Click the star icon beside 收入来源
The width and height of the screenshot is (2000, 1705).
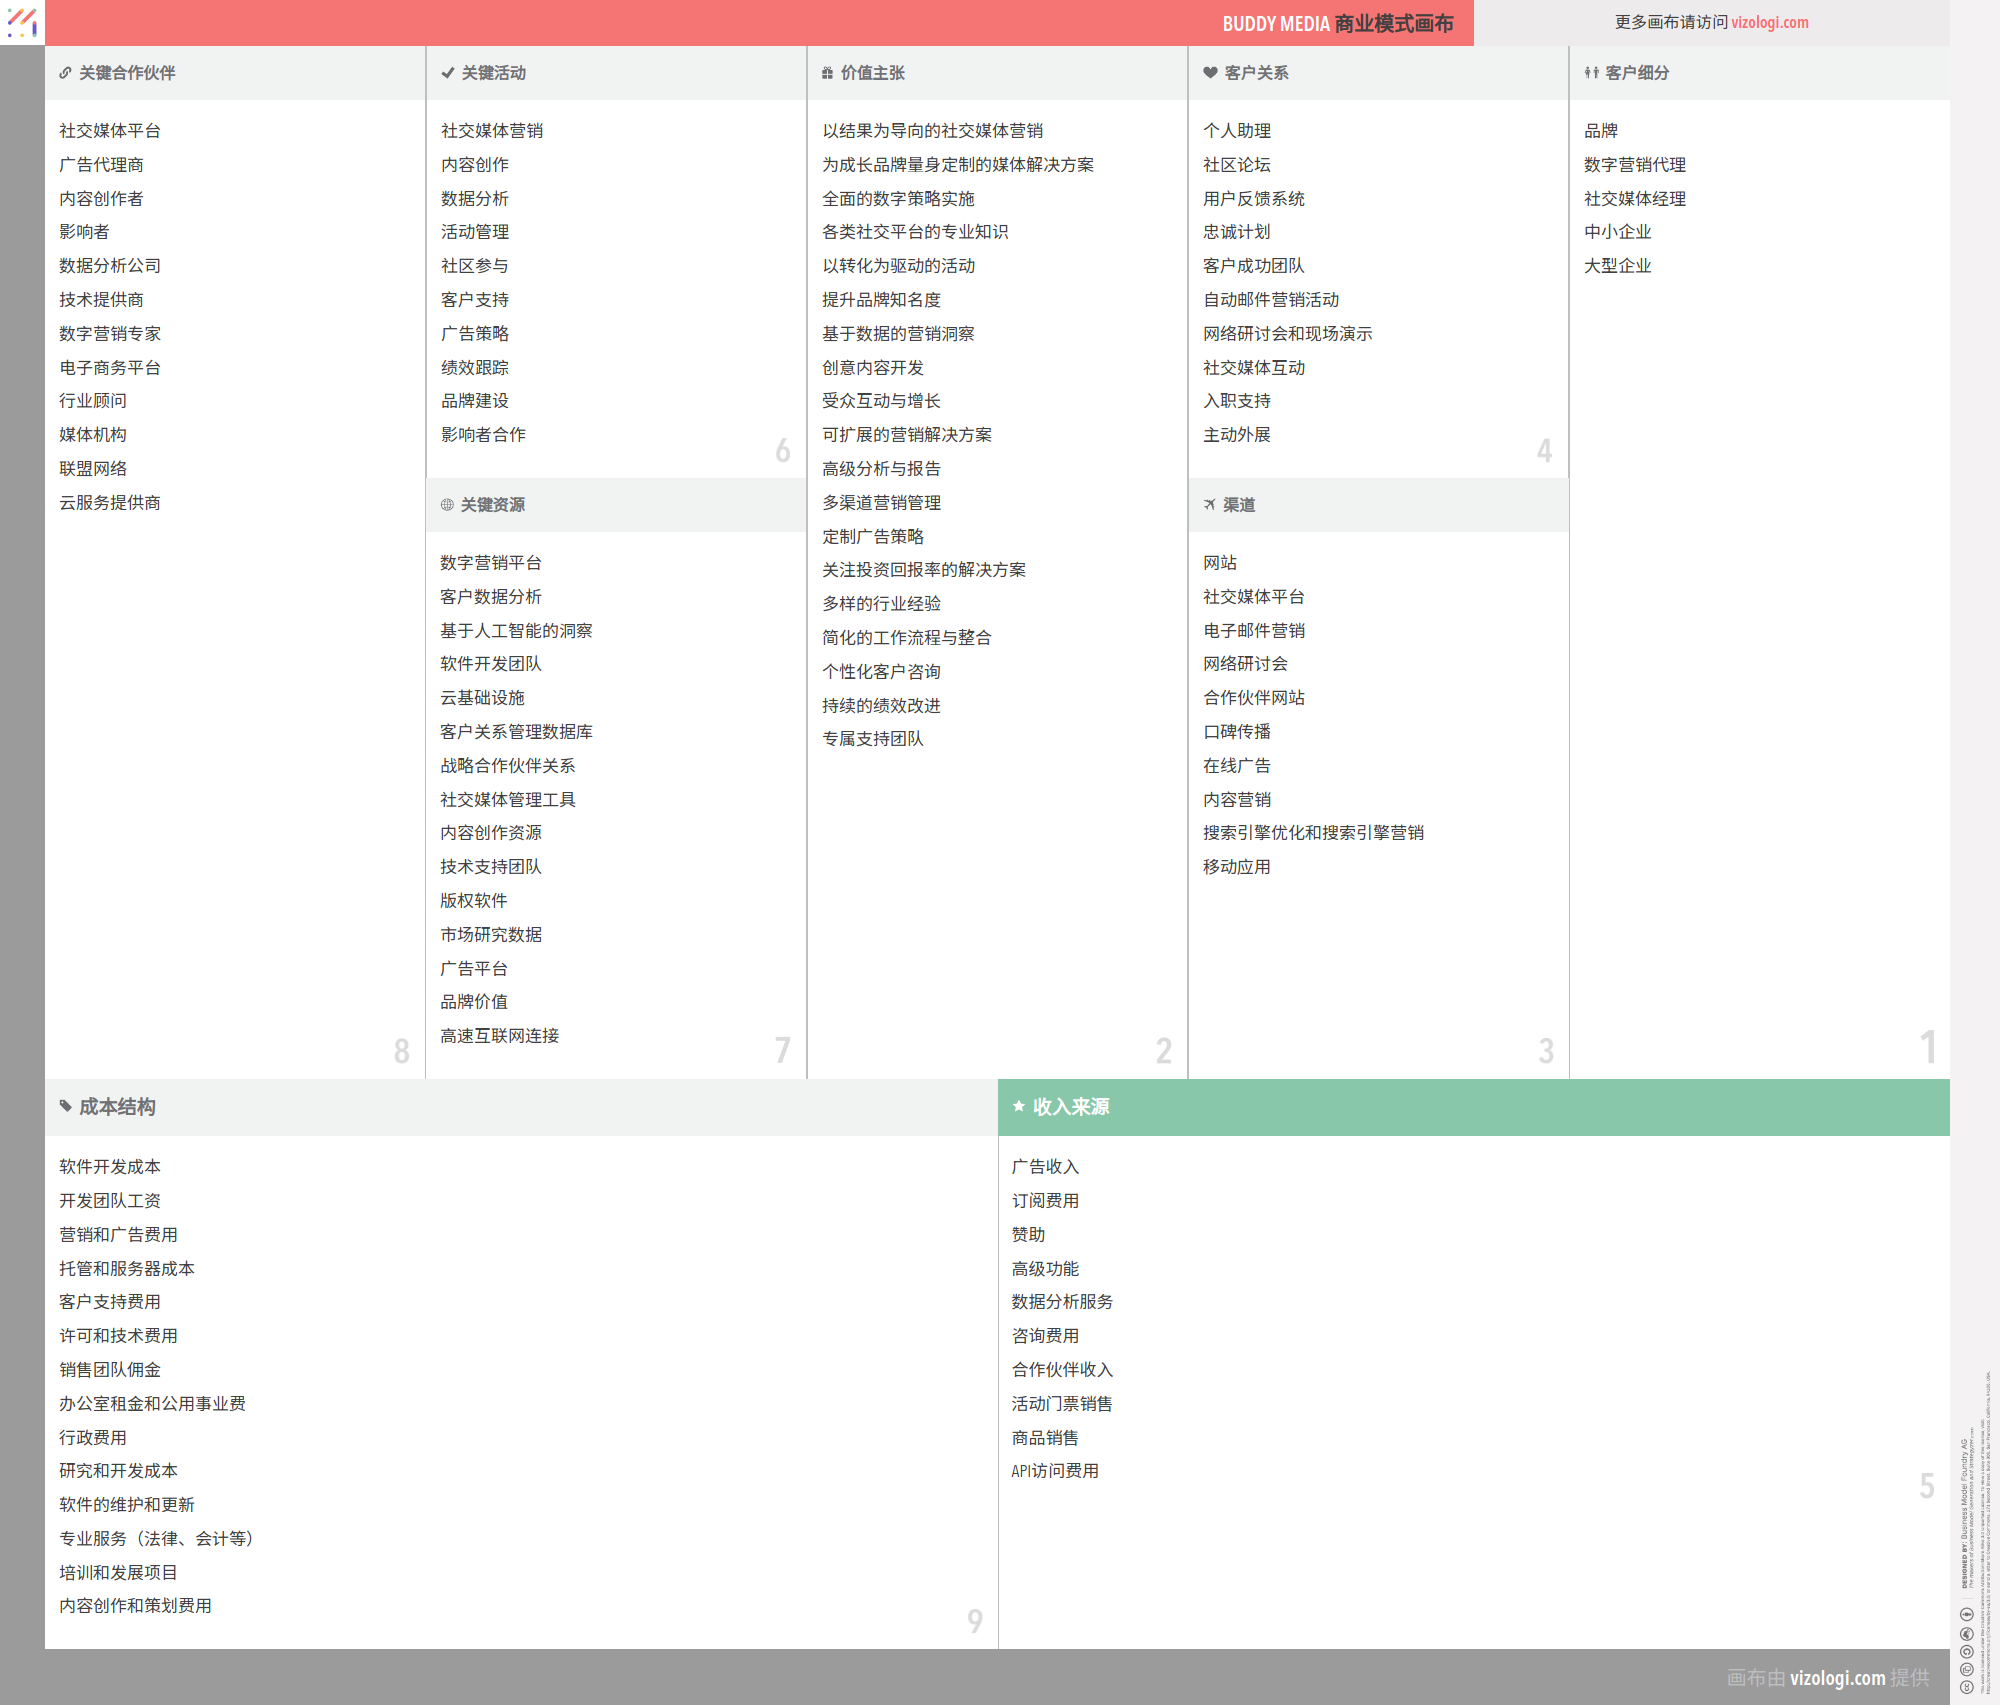1019,1106
